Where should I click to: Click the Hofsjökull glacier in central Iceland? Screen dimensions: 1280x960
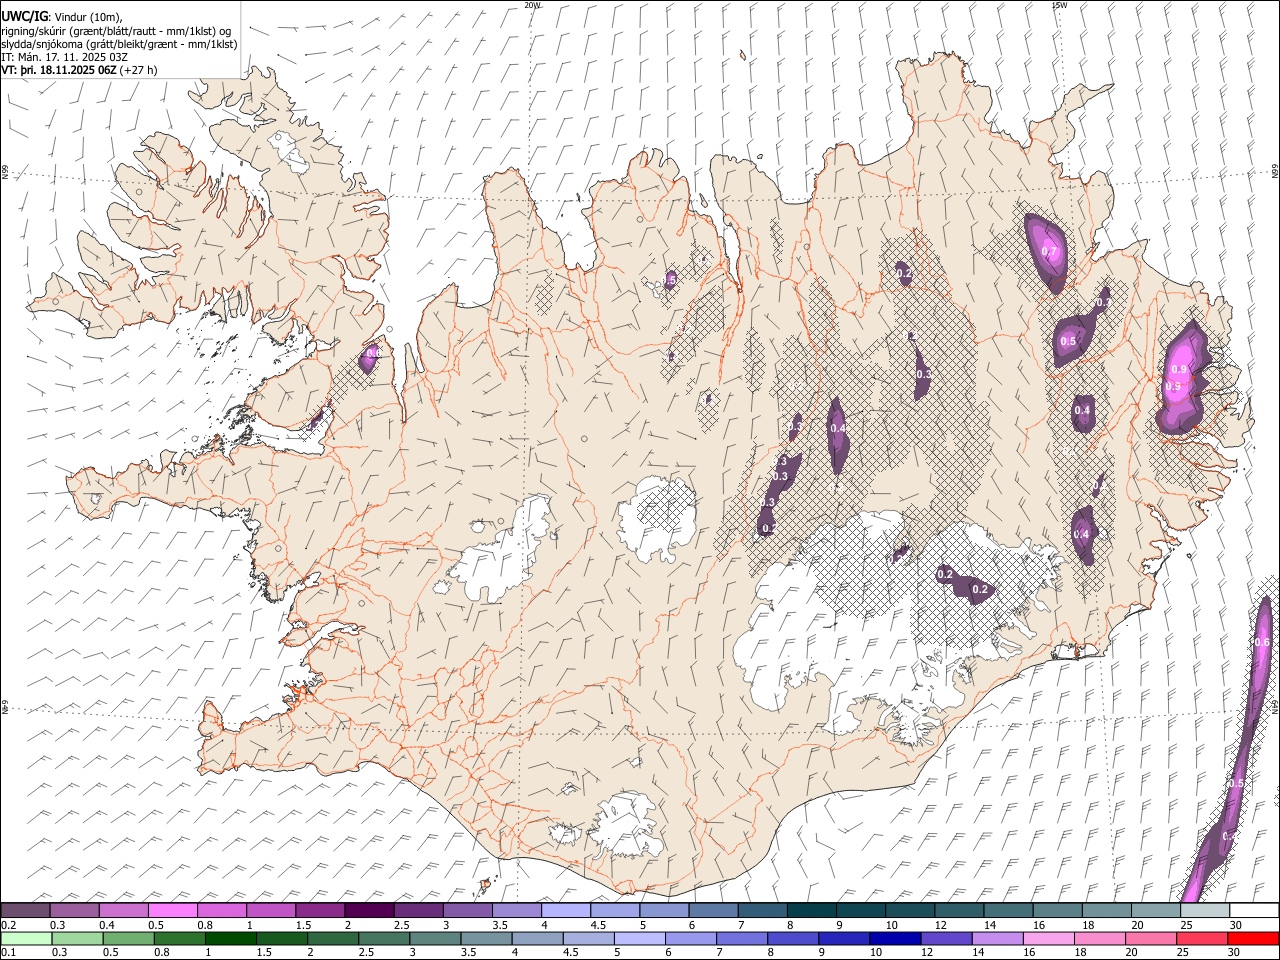(x=657, y=518)
